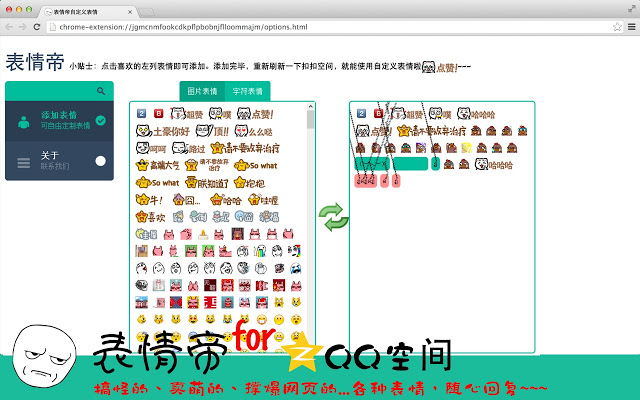
Task: Add the lit candle emoticon
Action: (x=203, y=234)
